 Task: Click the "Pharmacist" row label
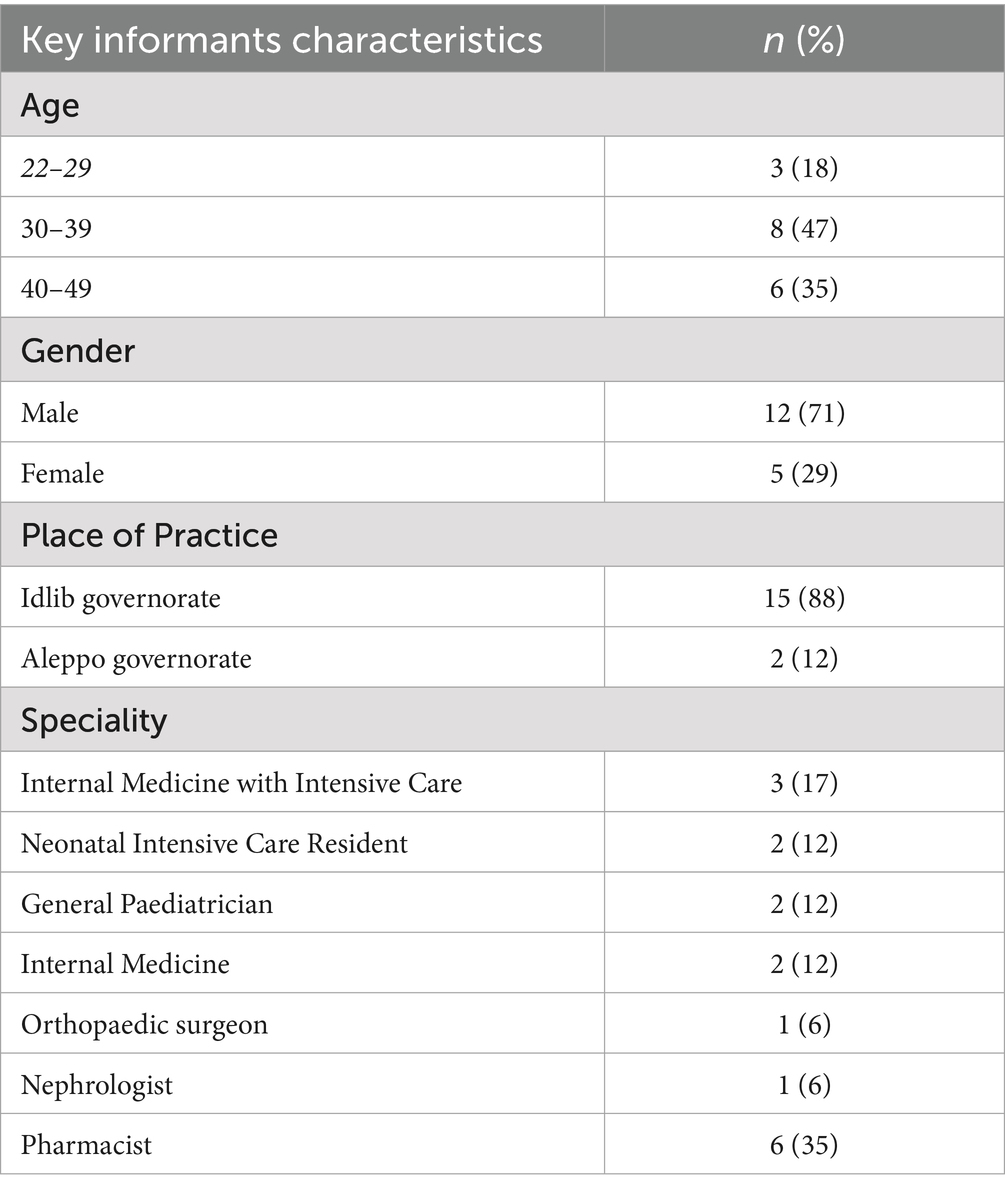click(x=86, y=1145)
